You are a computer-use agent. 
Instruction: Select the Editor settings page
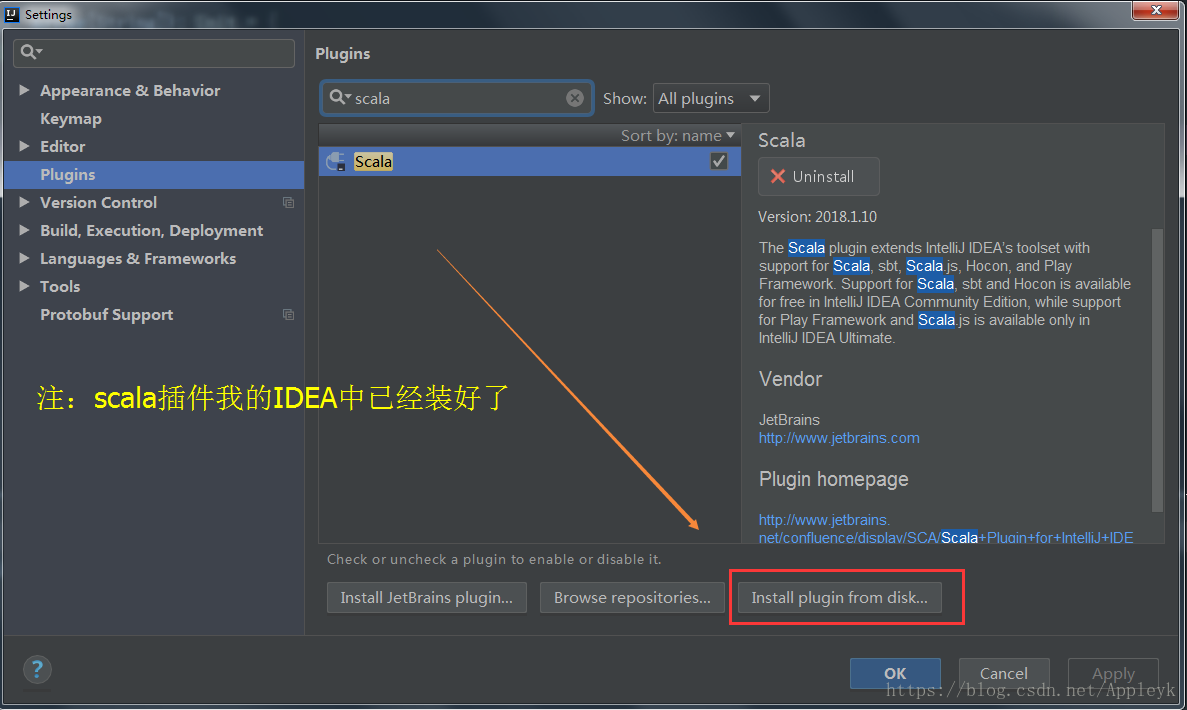pyautogui.click(x=63, y=146)
